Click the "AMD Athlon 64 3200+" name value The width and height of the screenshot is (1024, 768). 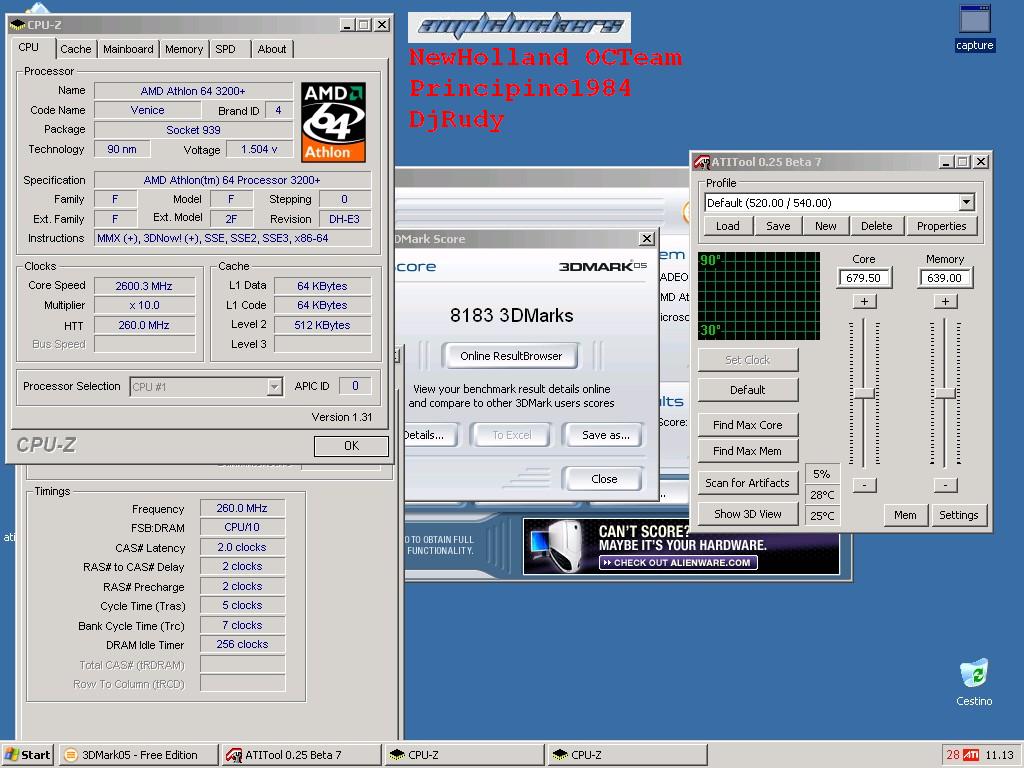(x=193, y=91)
